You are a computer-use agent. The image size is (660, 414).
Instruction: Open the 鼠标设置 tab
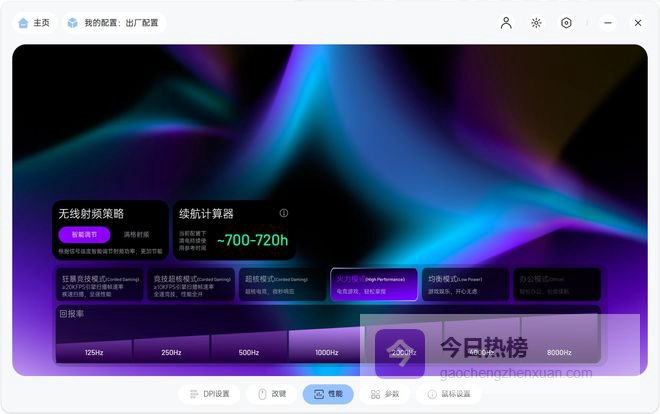click(448, 394)
